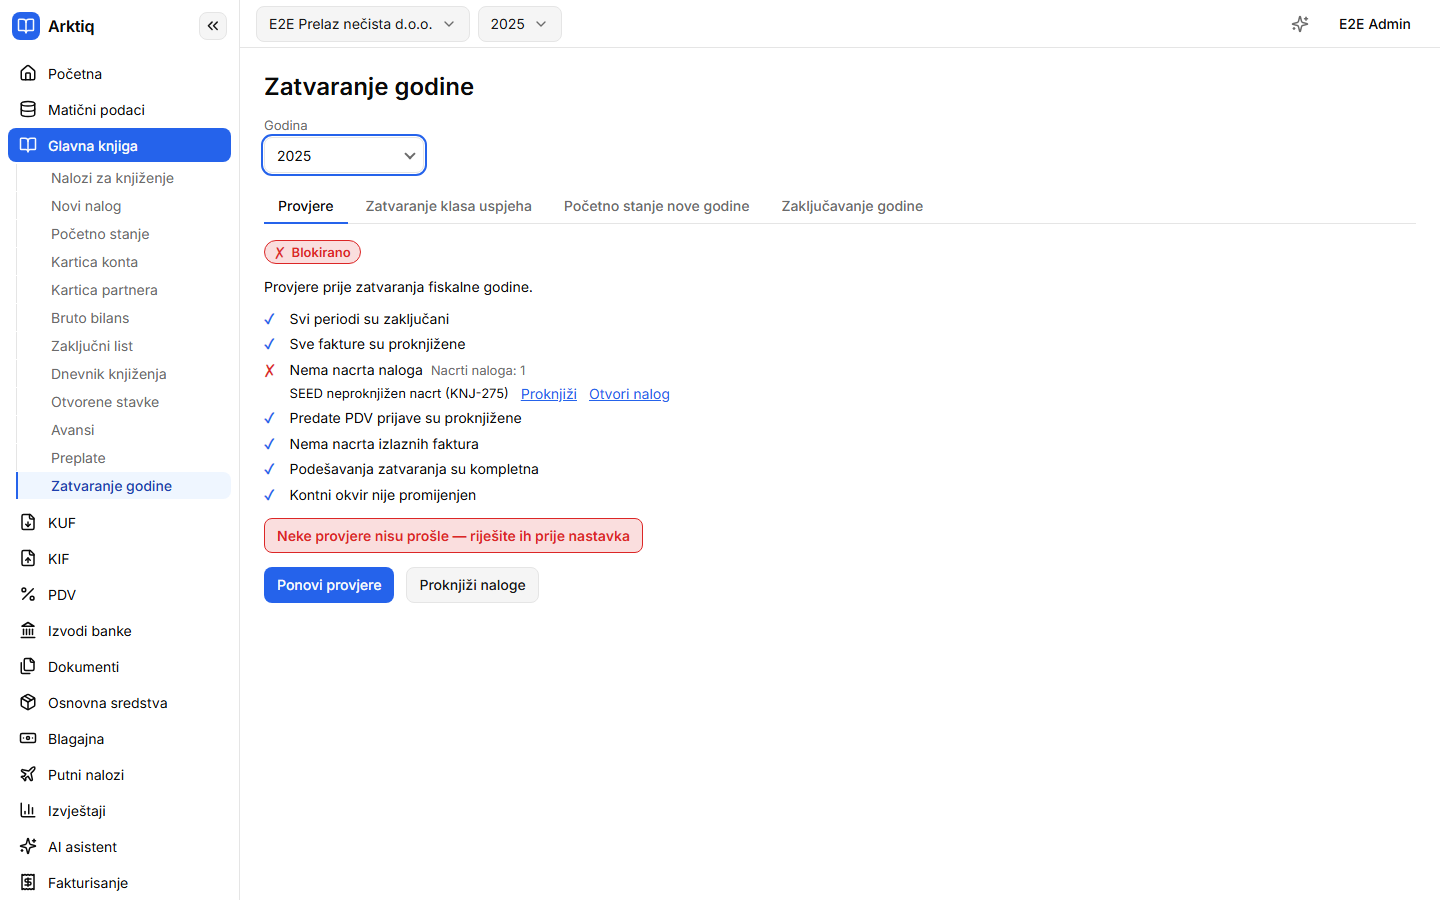This screenshot has width=1440, height=900.
Task: Click the checkmark beside Podešavanja zatvaranja su kompletna
Action: coord(269,469)
